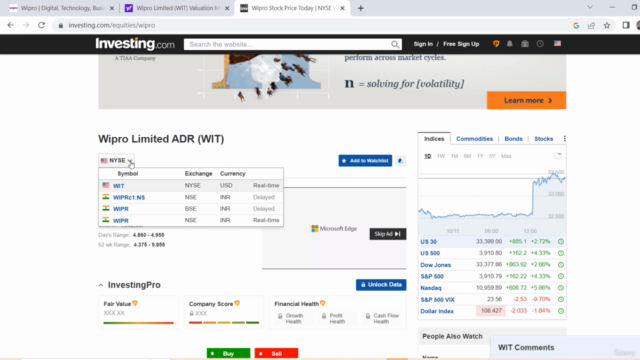Select the 1D chart timeframe
The image size is (640, 360).
[427, 156]
